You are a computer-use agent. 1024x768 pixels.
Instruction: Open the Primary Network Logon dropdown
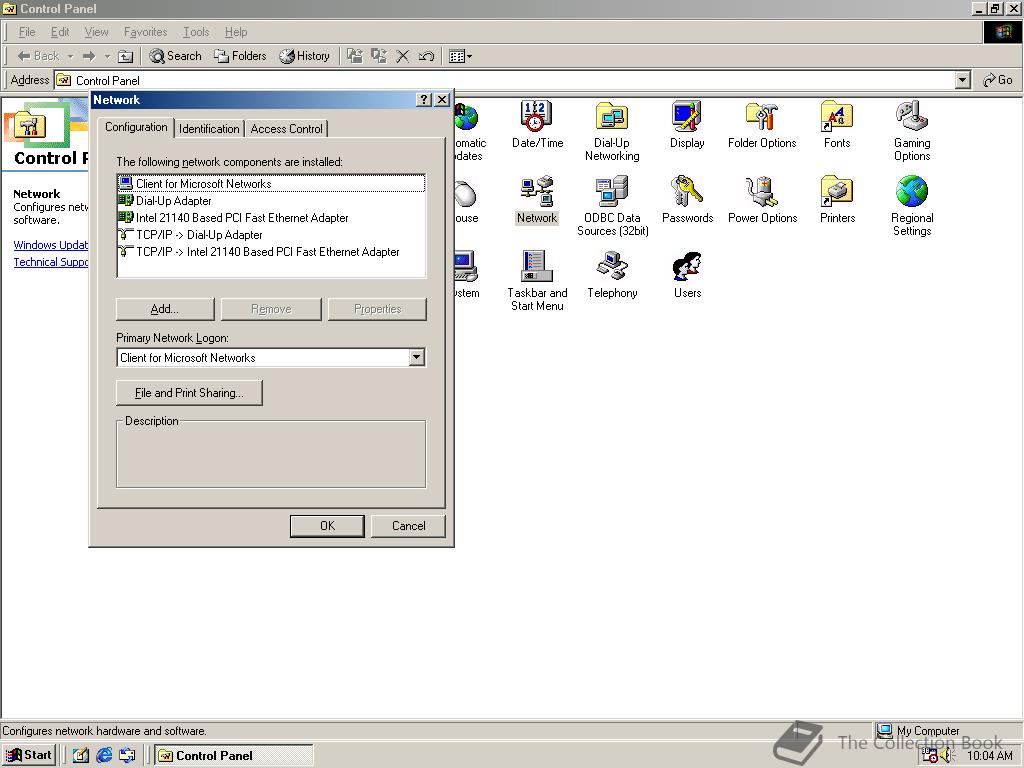pos(417,357)
